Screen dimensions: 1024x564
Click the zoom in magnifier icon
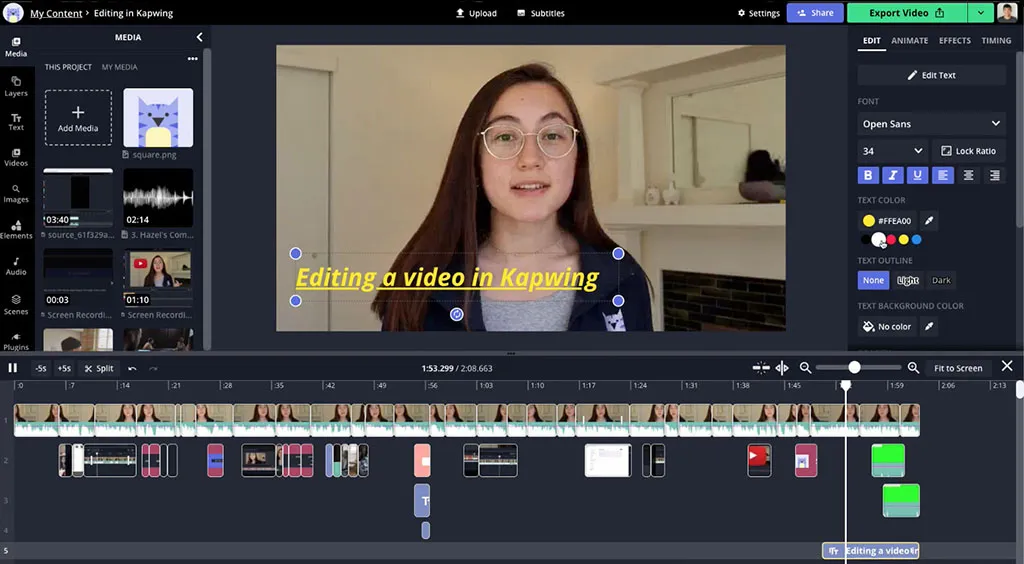pyautogui.click(x=913, y=368)
